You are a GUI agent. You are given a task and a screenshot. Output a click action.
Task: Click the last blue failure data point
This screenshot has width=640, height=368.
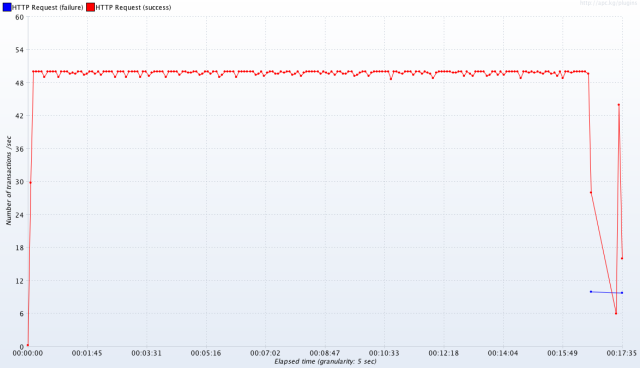tap(622, 293)
